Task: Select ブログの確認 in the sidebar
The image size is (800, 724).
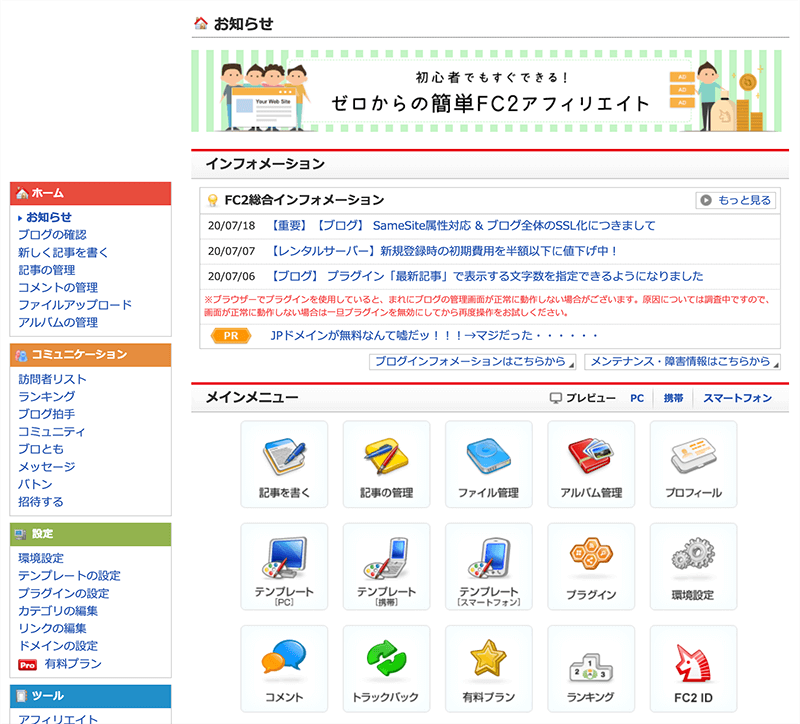Action: coord(52,235)
